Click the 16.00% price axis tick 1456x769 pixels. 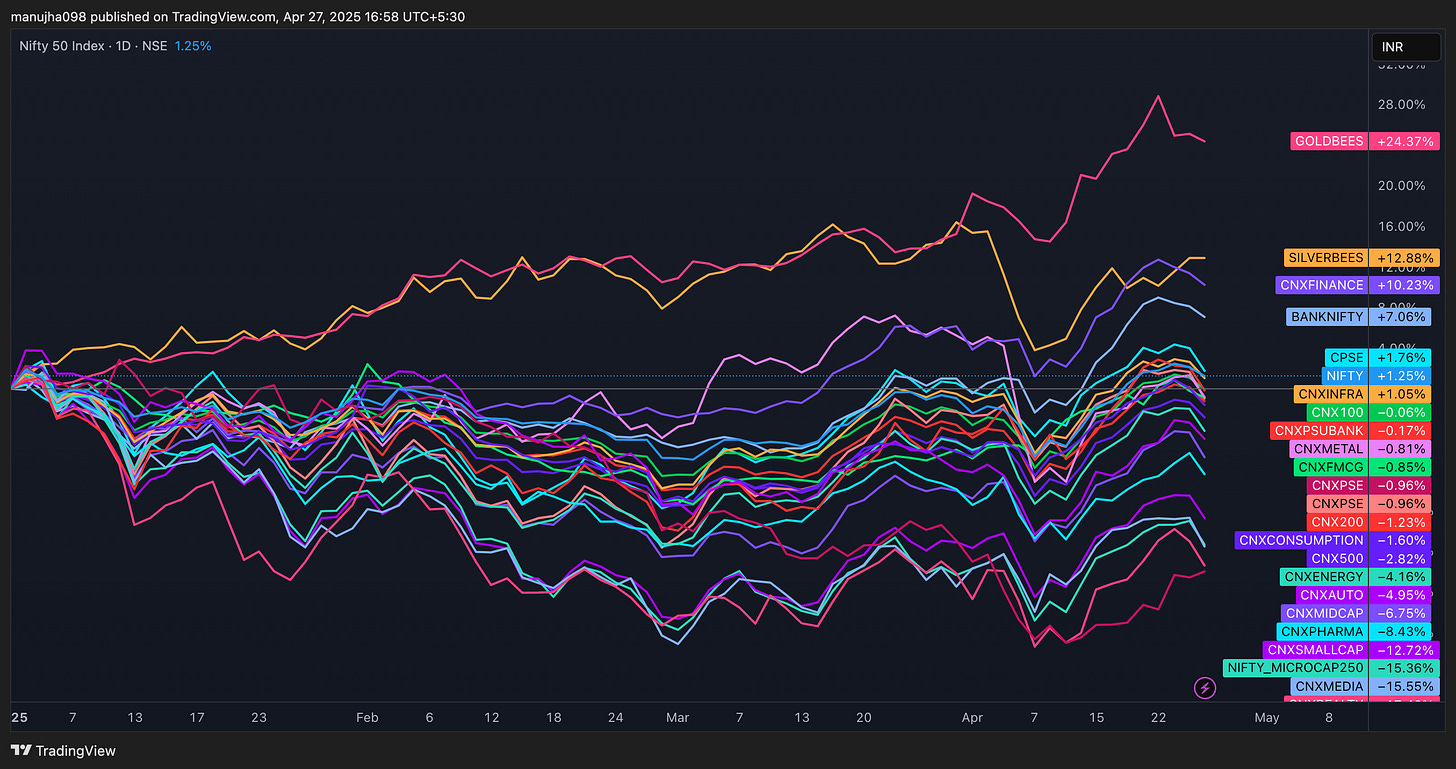pyautogui.click(x=1402, y=226)
